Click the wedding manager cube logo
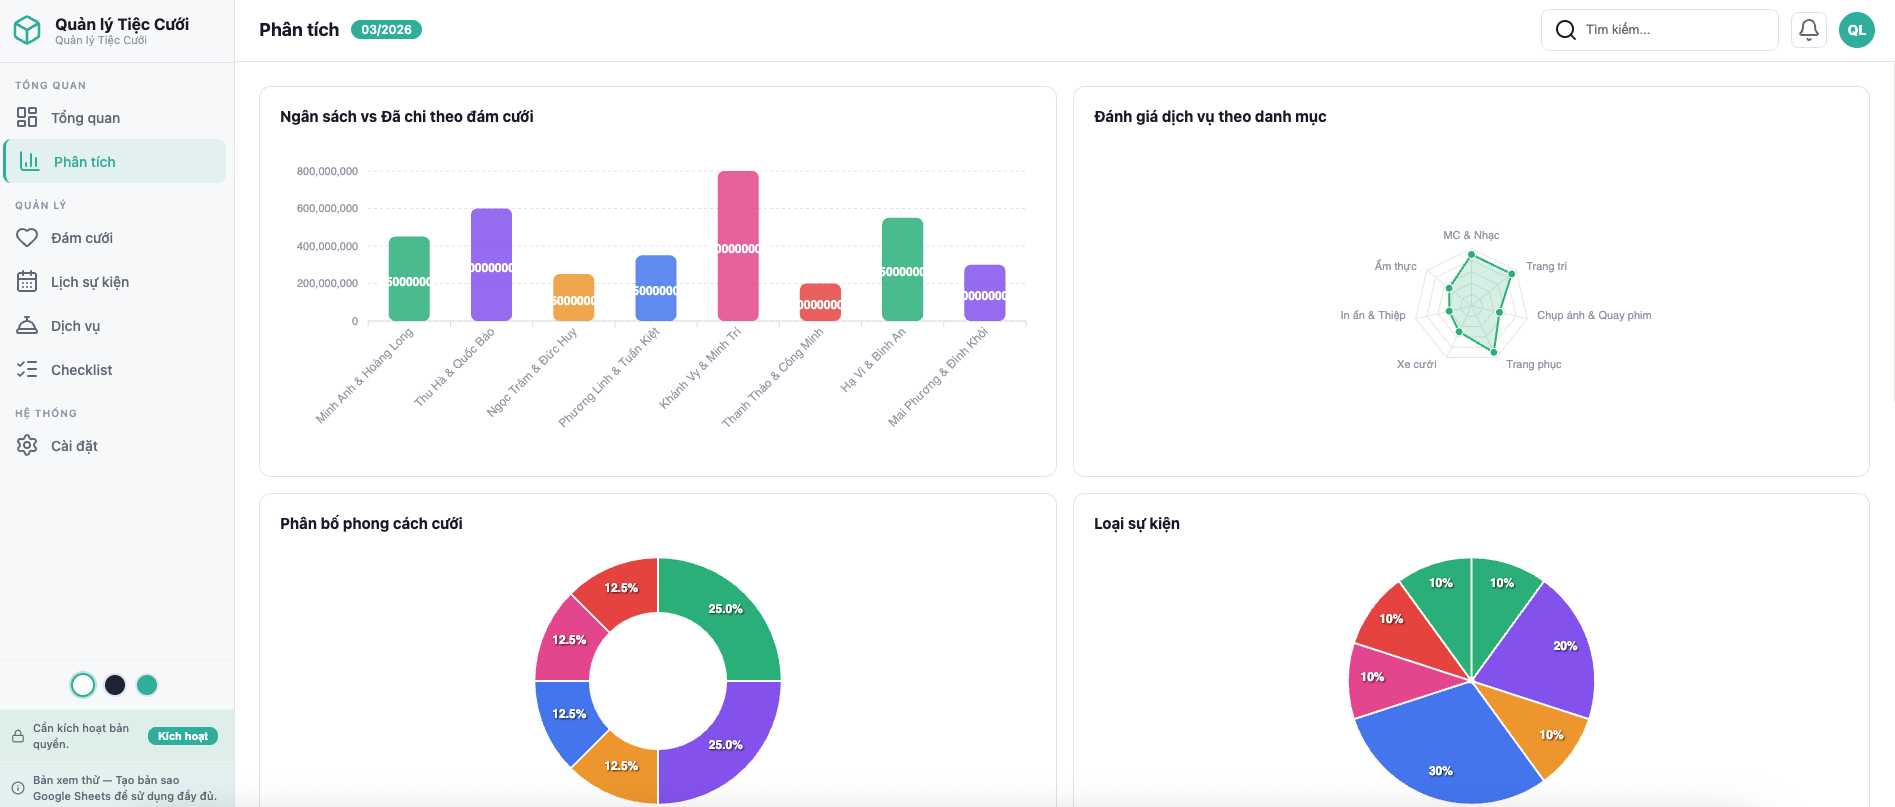 pos(27,30)
